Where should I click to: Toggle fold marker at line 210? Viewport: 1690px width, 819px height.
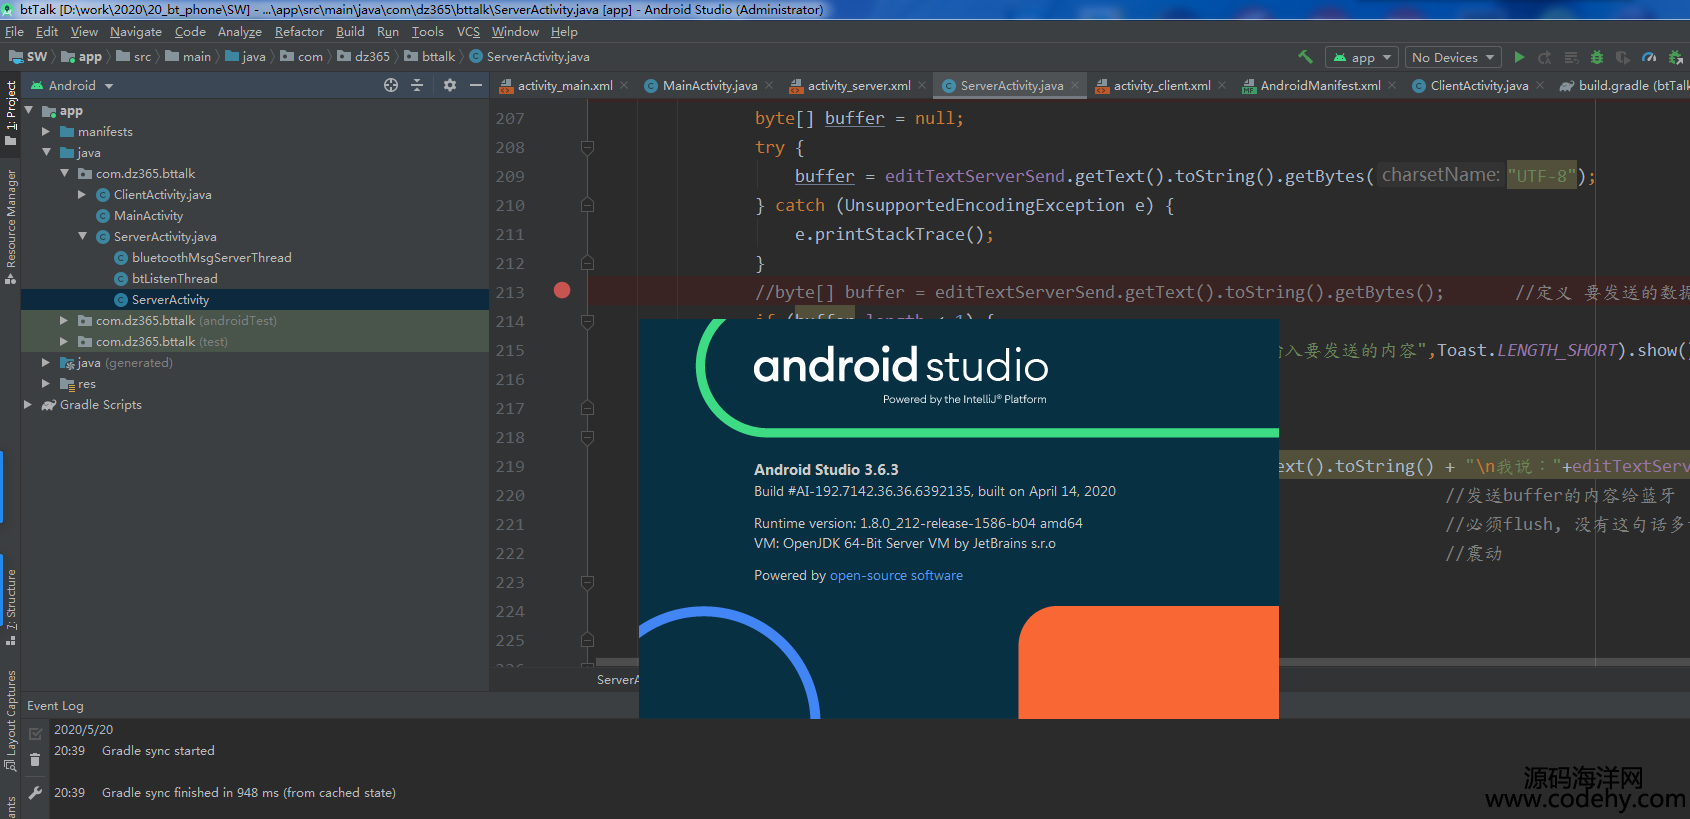click(x=587, y=205)
